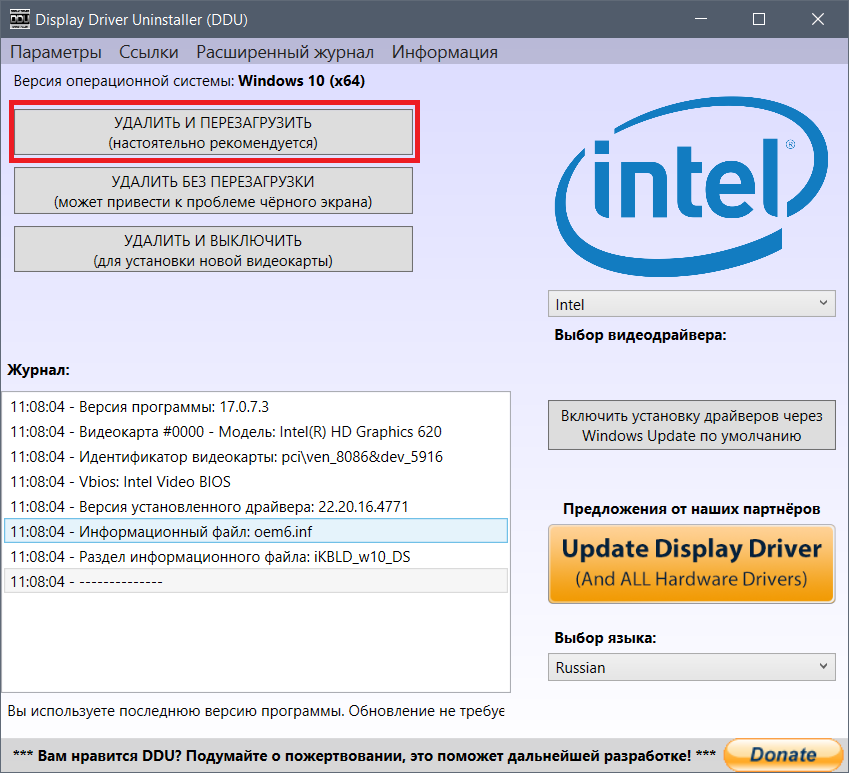Open the Параметры menu

pyautogui.click(x=56, y=52)
